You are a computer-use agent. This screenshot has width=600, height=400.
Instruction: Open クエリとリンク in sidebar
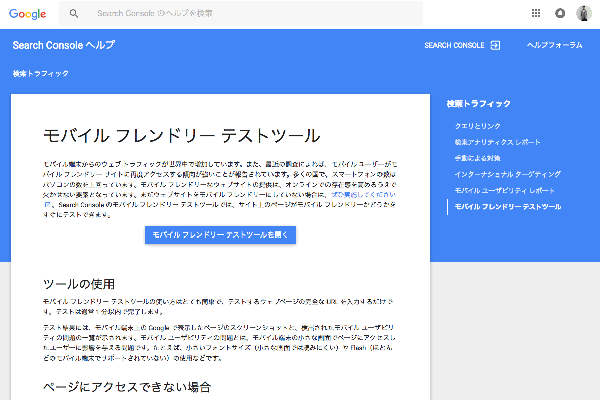tap(478, 126)
